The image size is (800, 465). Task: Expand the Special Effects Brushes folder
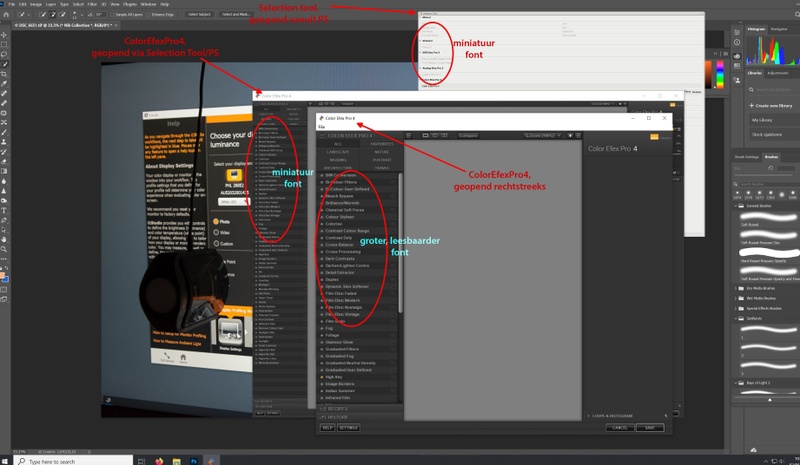click(x=736, y=308)
